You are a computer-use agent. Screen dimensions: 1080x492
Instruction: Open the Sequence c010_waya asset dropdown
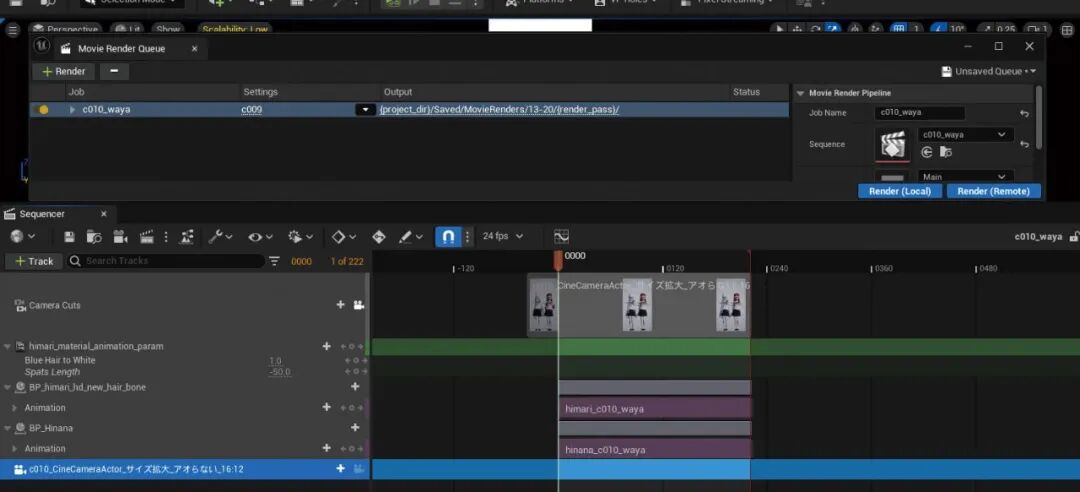(x=965, y=135)
